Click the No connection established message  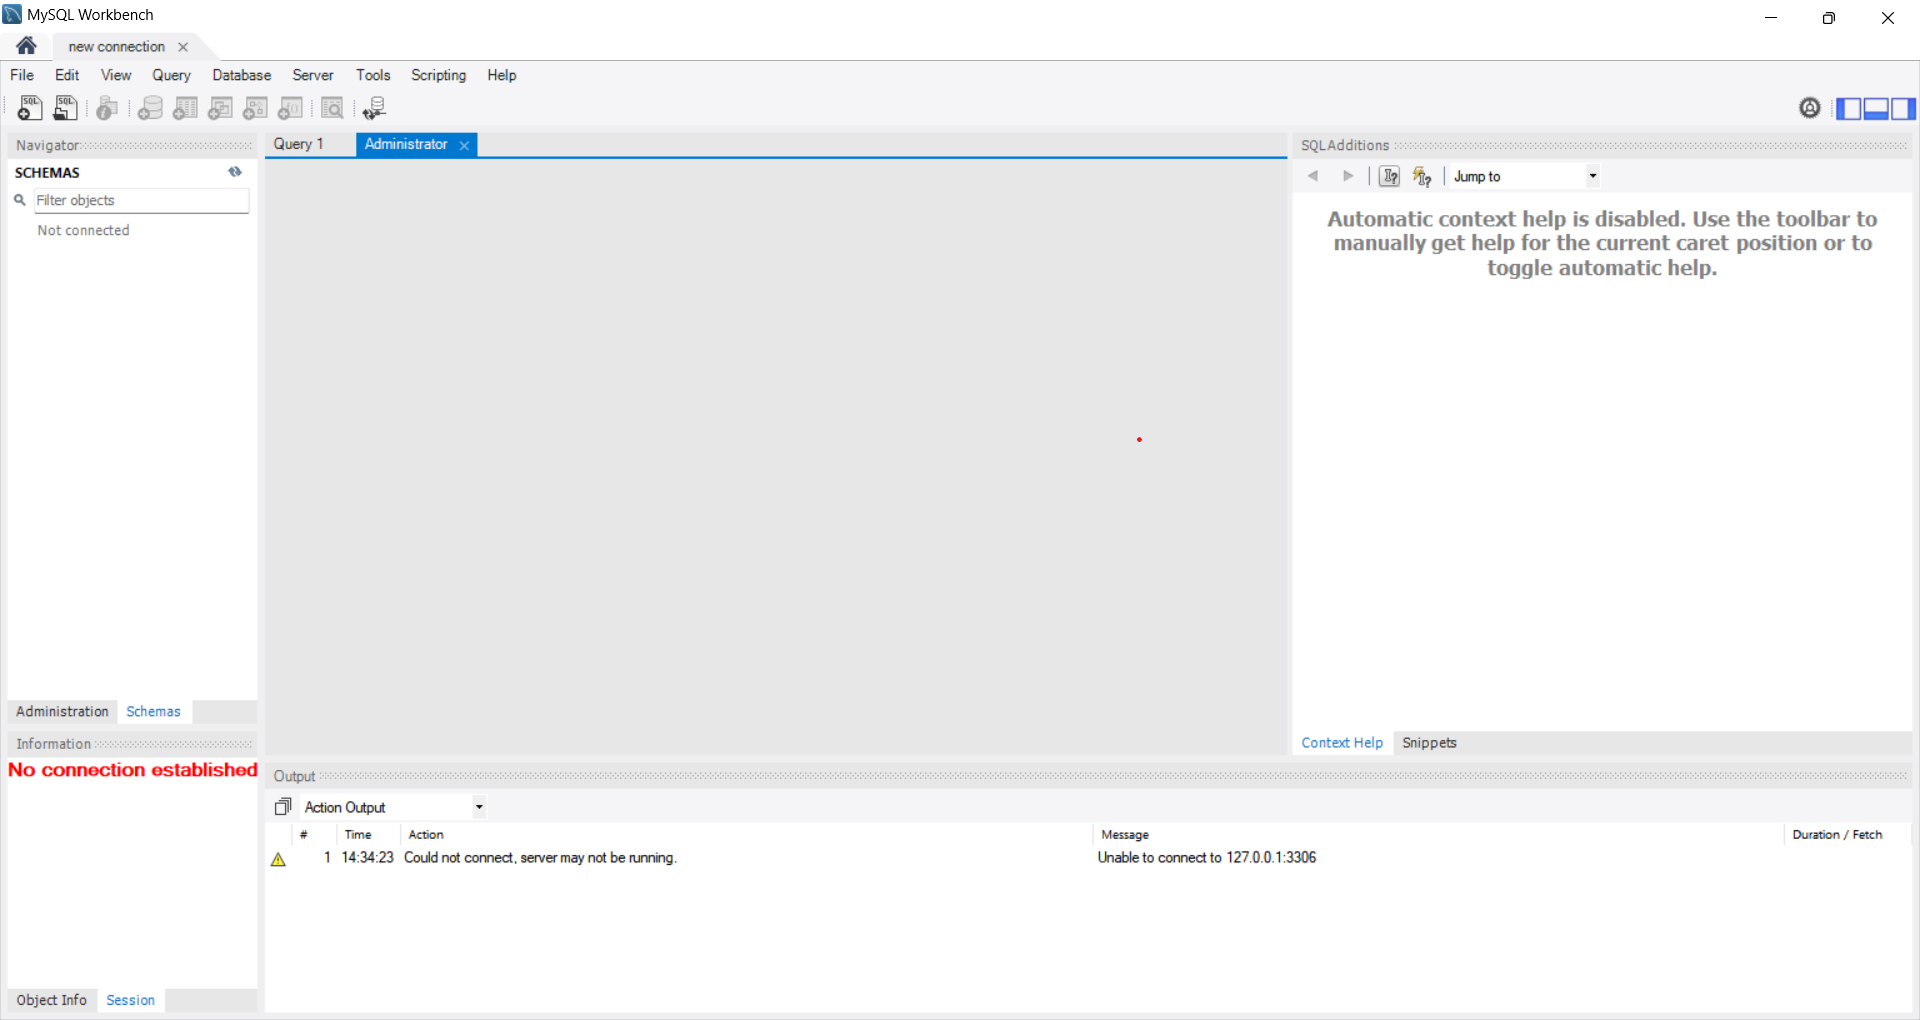click(133, 770)
